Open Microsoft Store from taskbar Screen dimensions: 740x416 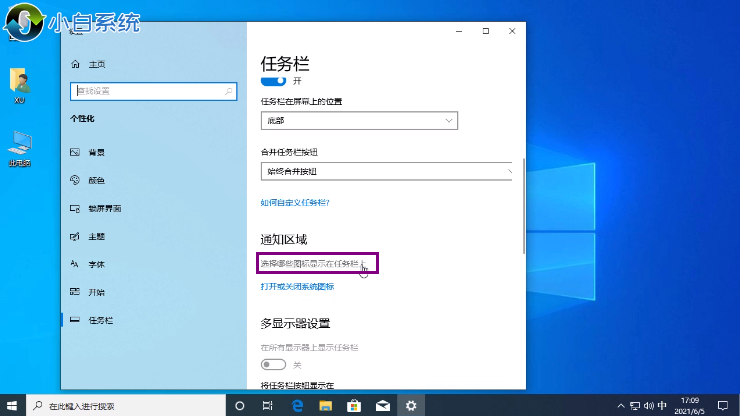[354, 406]
